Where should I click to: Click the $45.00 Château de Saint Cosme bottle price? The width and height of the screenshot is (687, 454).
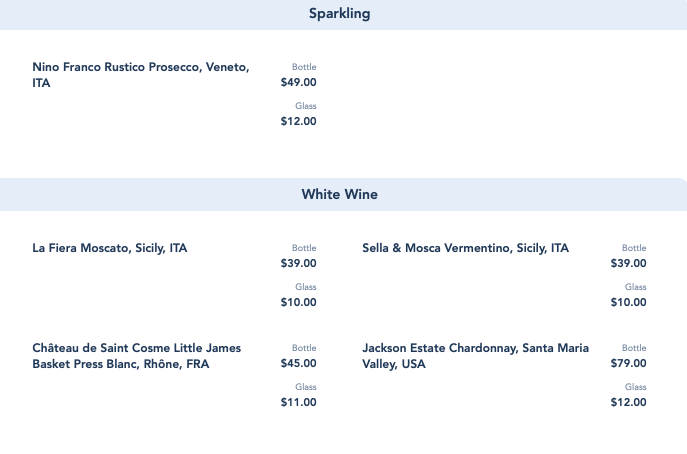298,364
